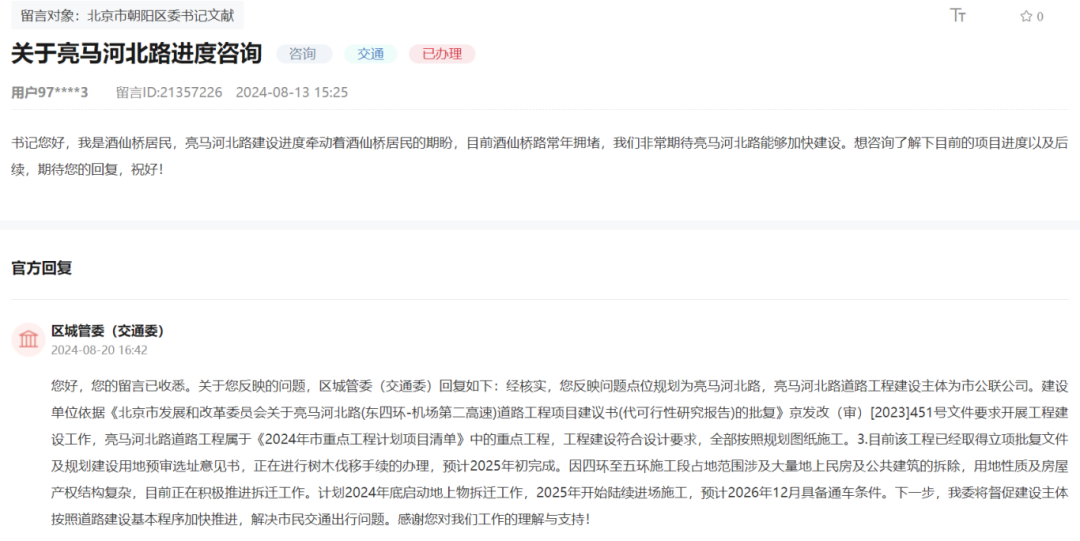The image size is (1080, 541).
Task: Click the favorite count 0
Action: point(1040,17)
